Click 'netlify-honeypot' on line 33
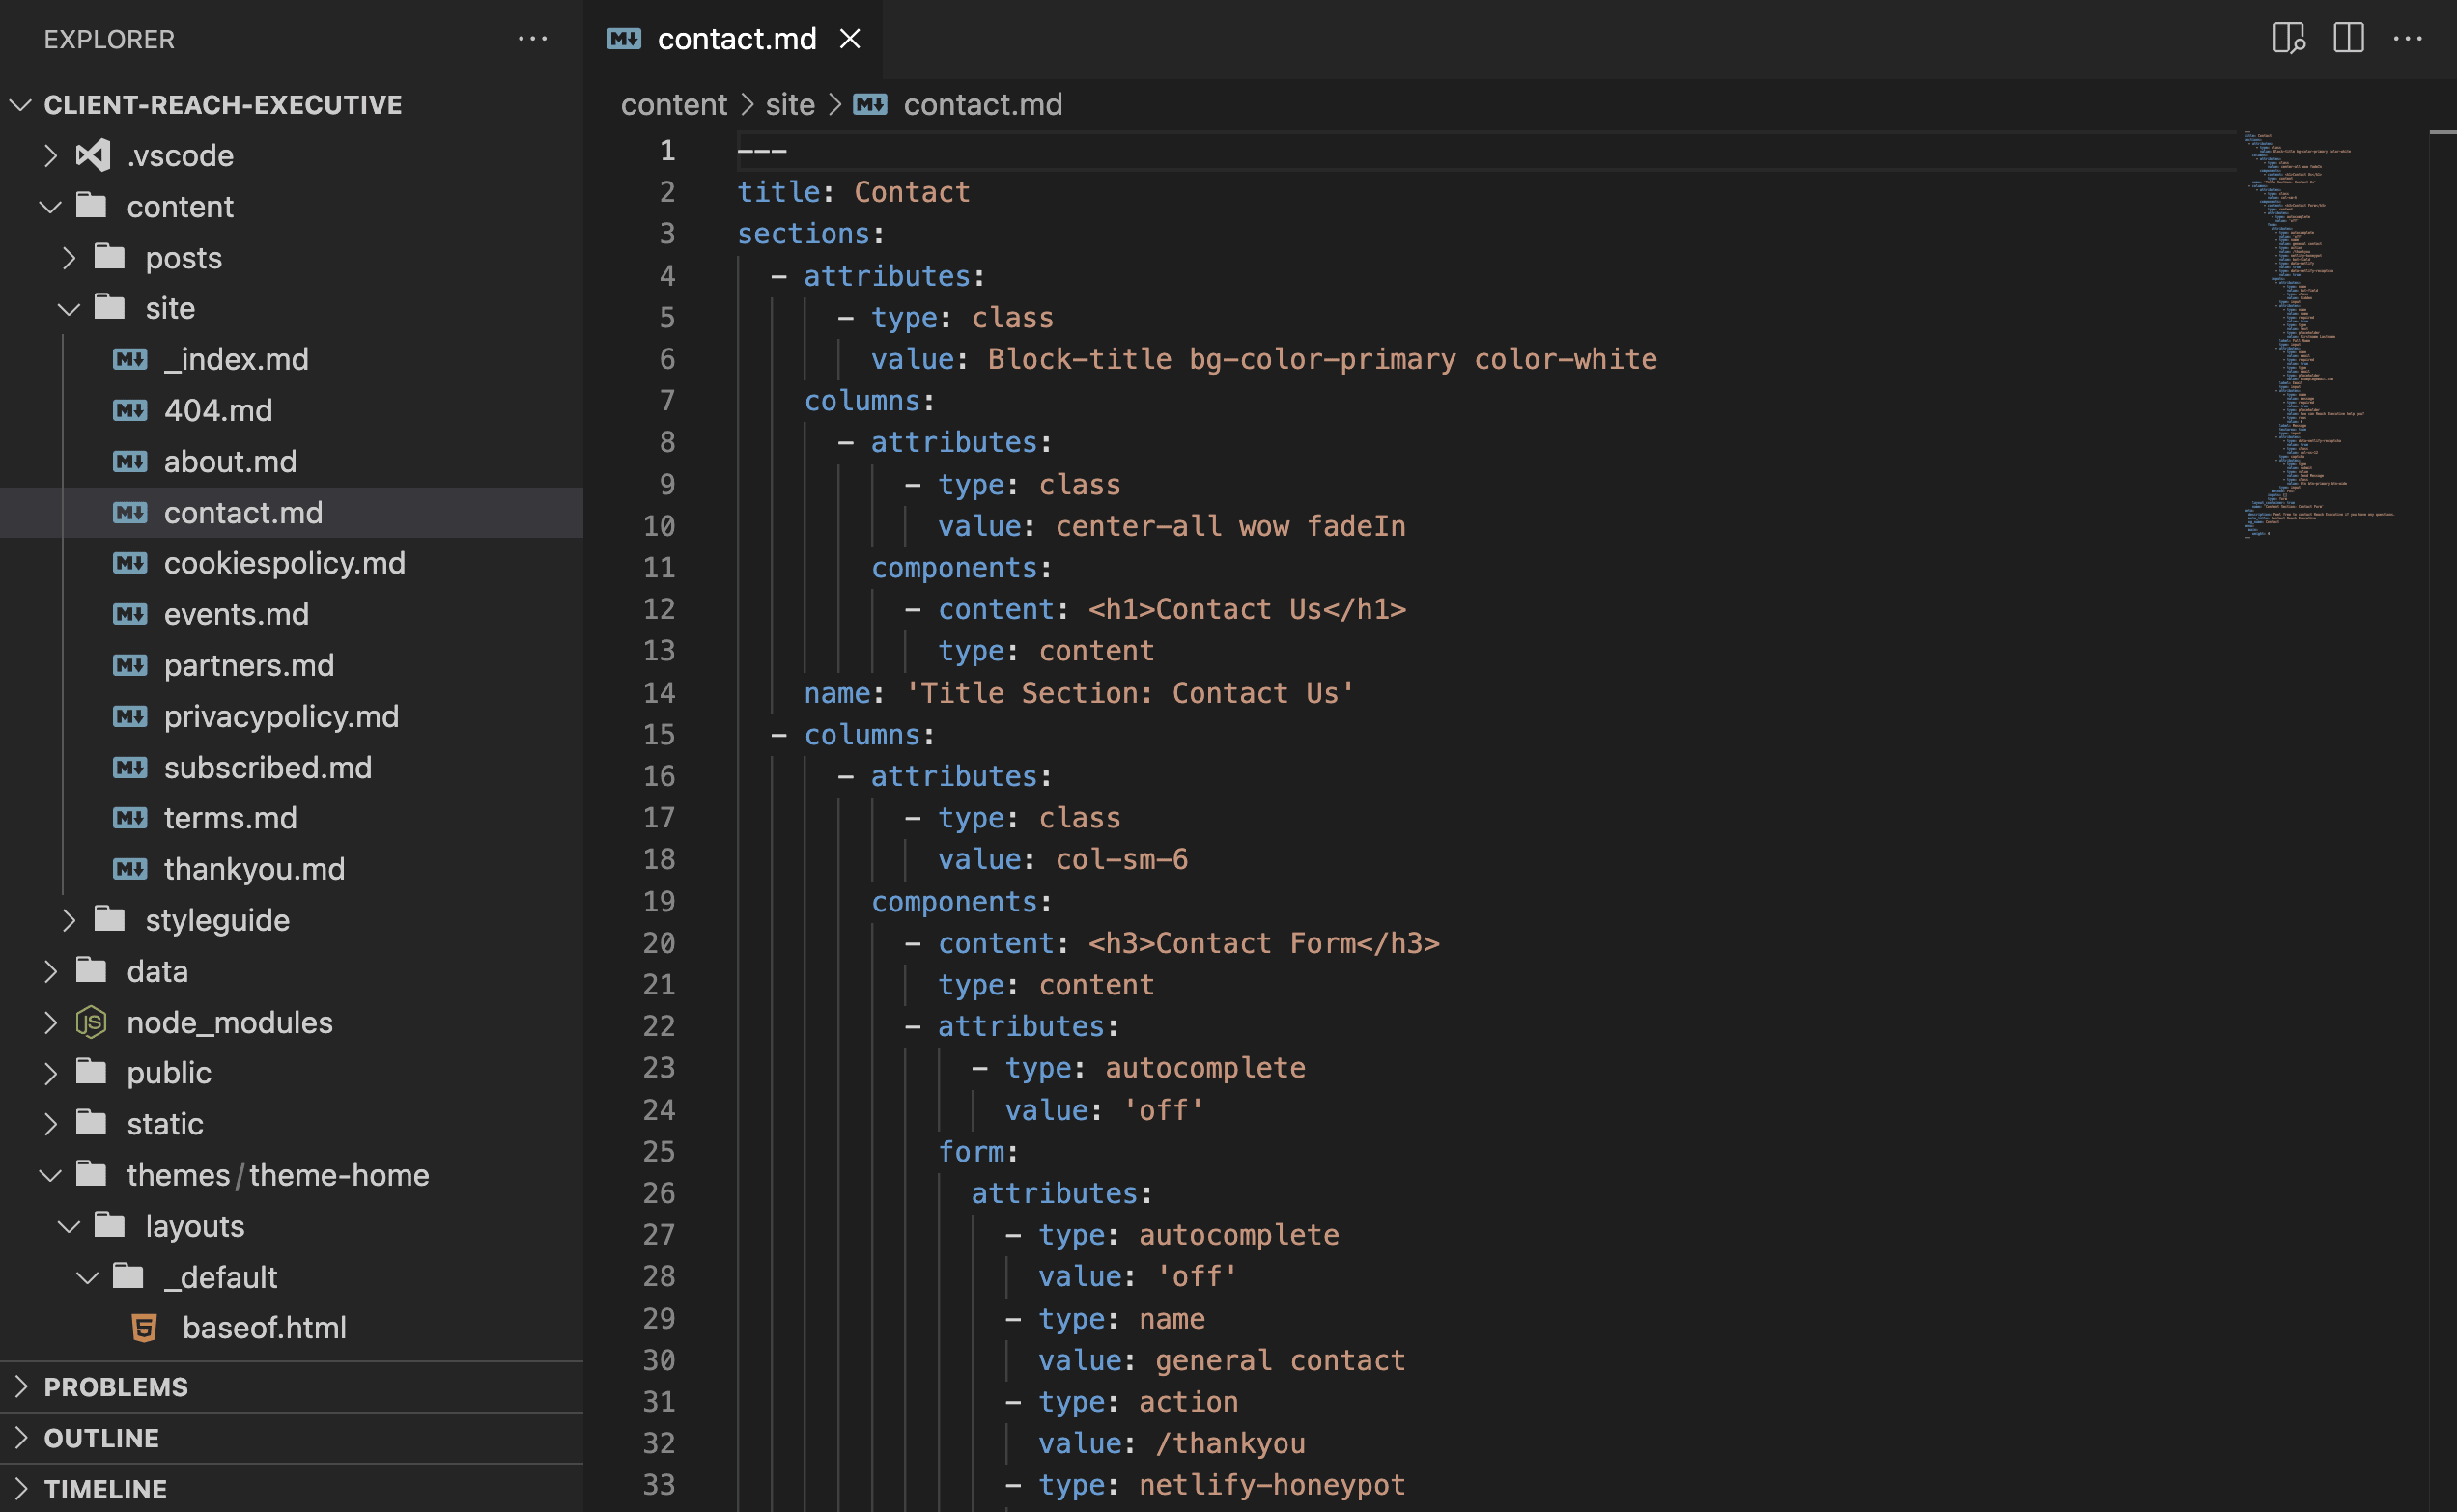Image resolution: width=2457 pixels, height=1512 pixels. tap(1272, 1485)
